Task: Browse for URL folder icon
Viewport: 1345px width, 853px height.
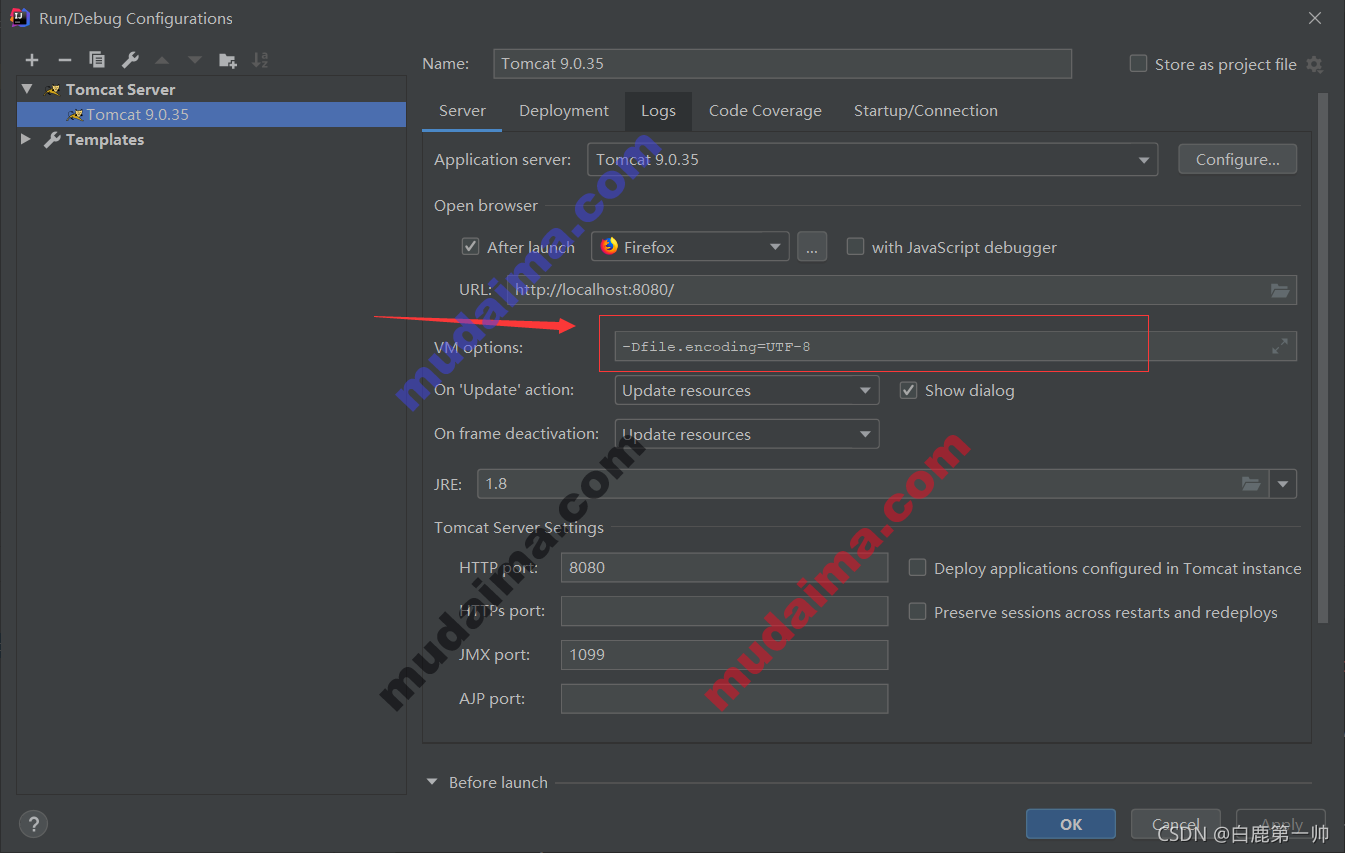Action: [x=1280, y=290]
